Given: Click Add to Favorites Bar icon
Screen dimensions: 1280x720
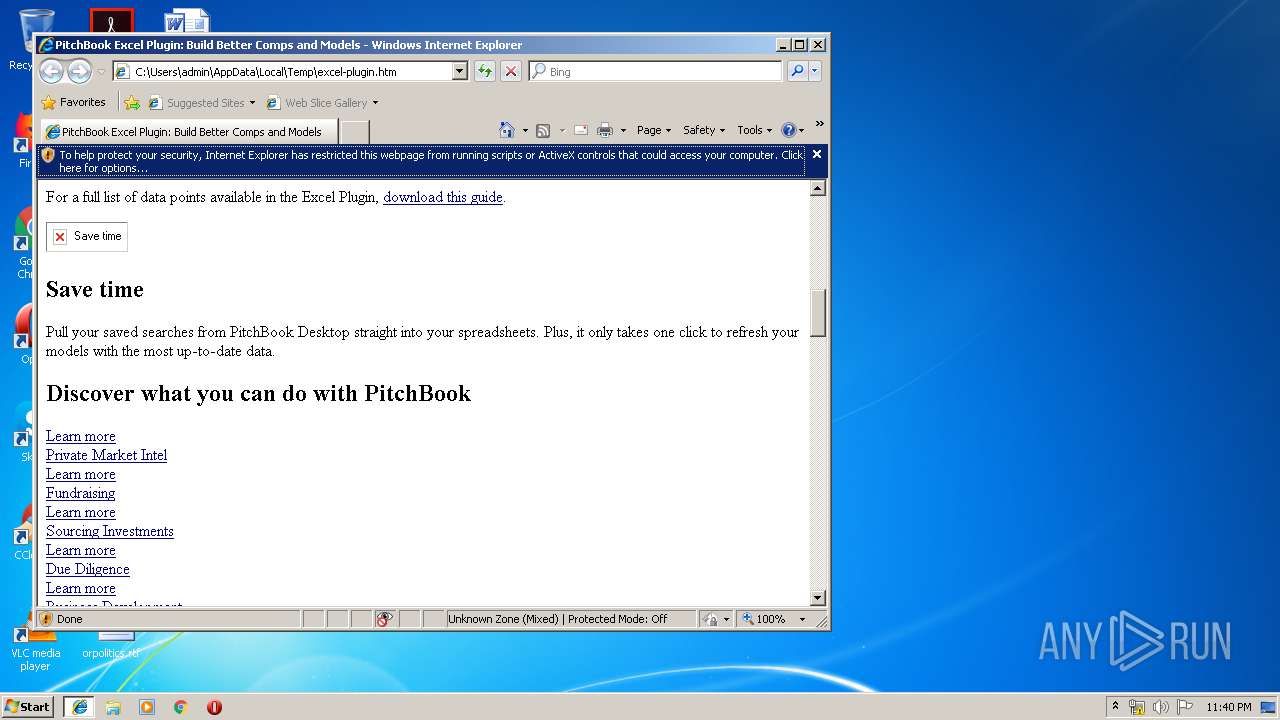Looking at the screenshot, I should pyautogui.click(x=132, y=102).
